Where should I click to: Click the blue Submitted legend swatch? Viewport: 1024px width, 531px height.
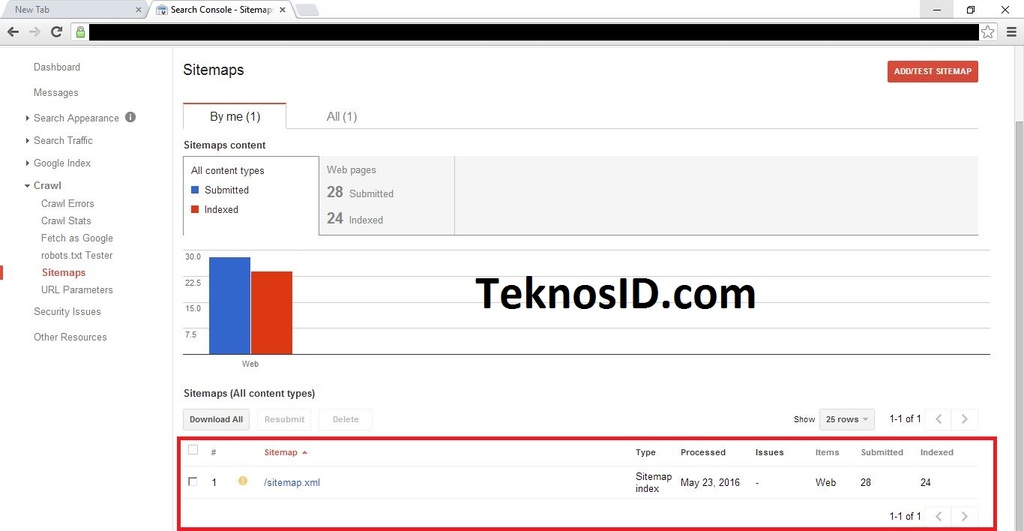tap(195, 190)
